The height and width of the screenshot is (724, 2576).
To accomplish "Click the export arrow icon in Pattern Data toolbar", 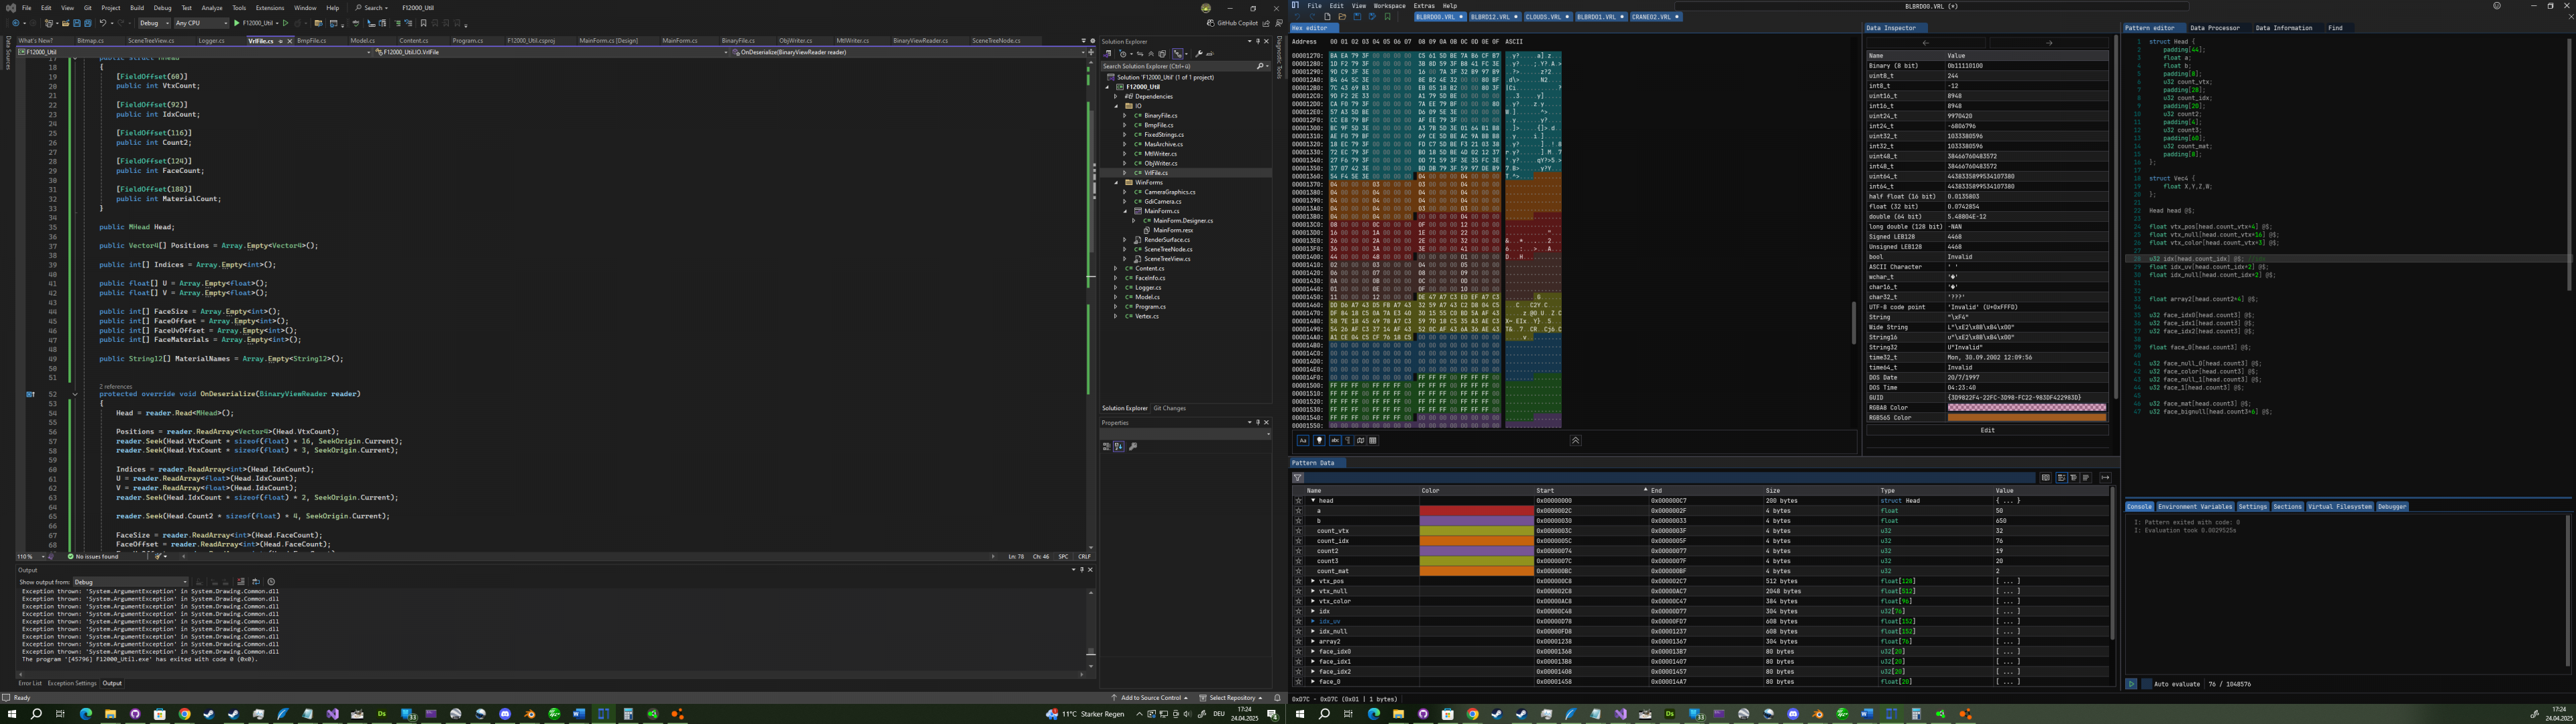I will click(2105, 478).
